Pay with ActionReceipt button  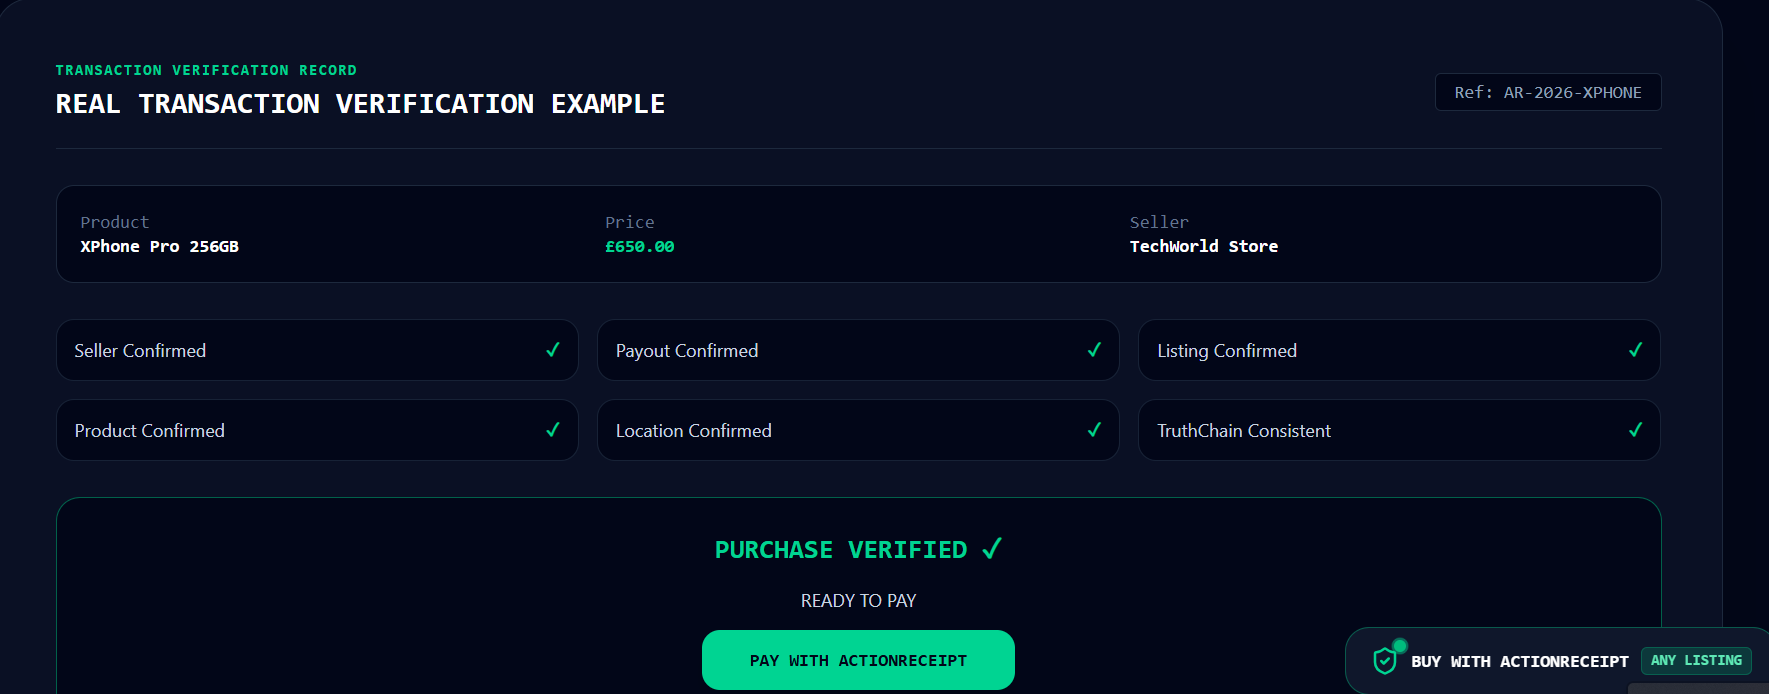(x=858, y=660)
